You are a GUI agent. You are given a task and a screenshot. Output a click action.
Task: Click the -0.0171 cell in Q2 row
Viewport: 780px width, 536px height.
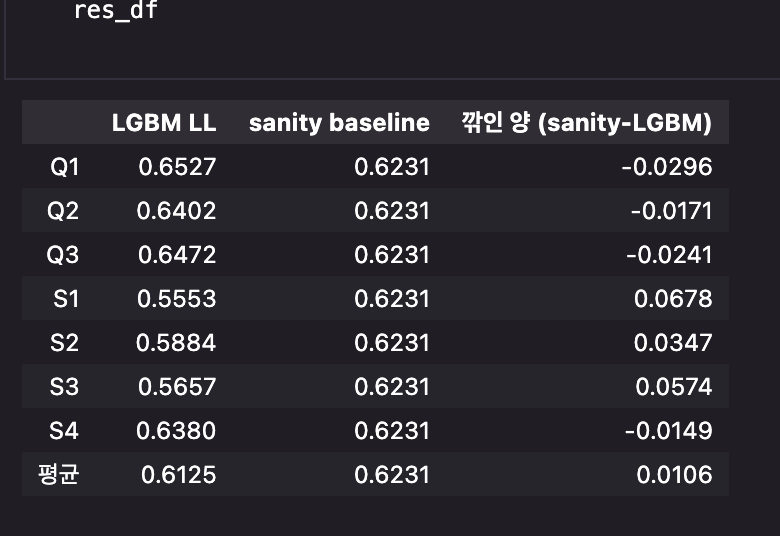(x=672, y=211)
